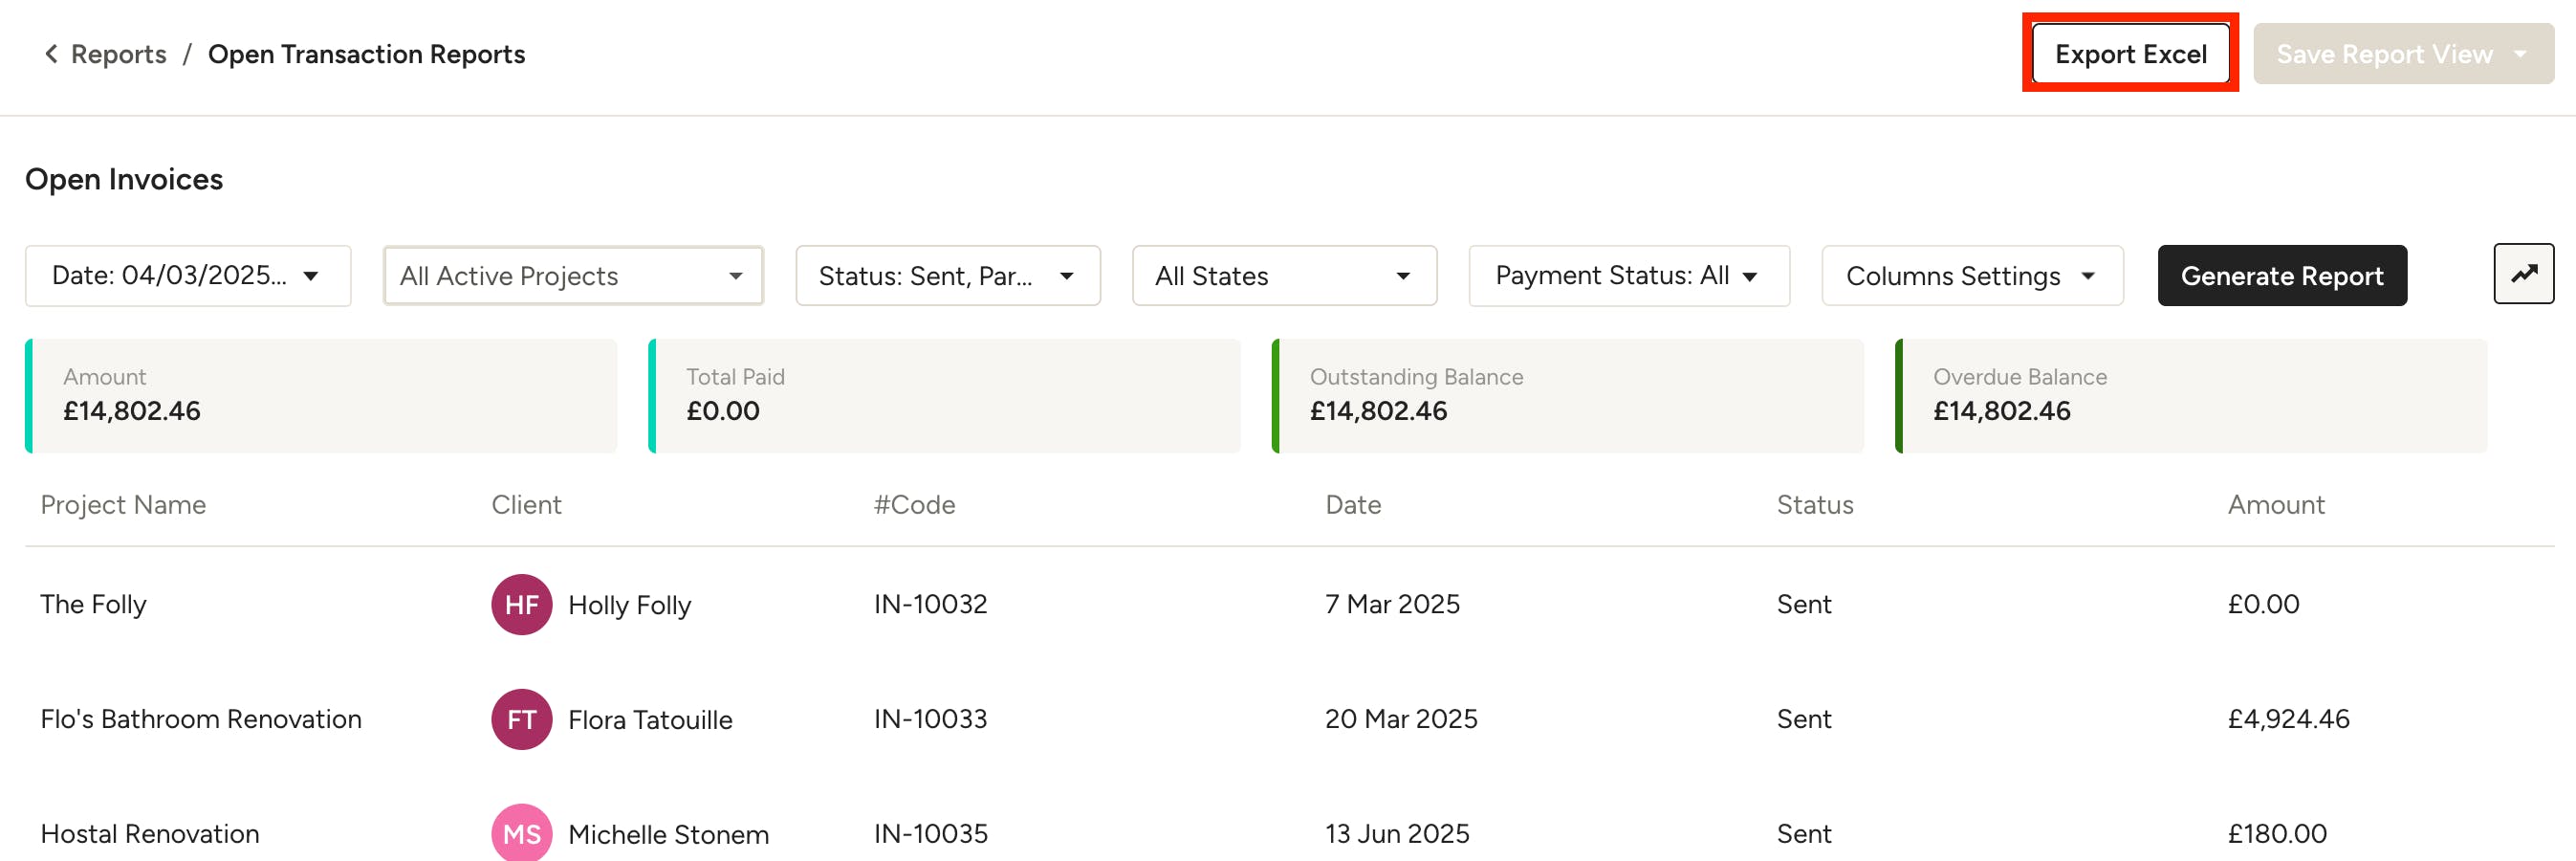Screen dimensions: 2576x861
Task: Click Holly Folly's HF avatar
Action: 521,604
